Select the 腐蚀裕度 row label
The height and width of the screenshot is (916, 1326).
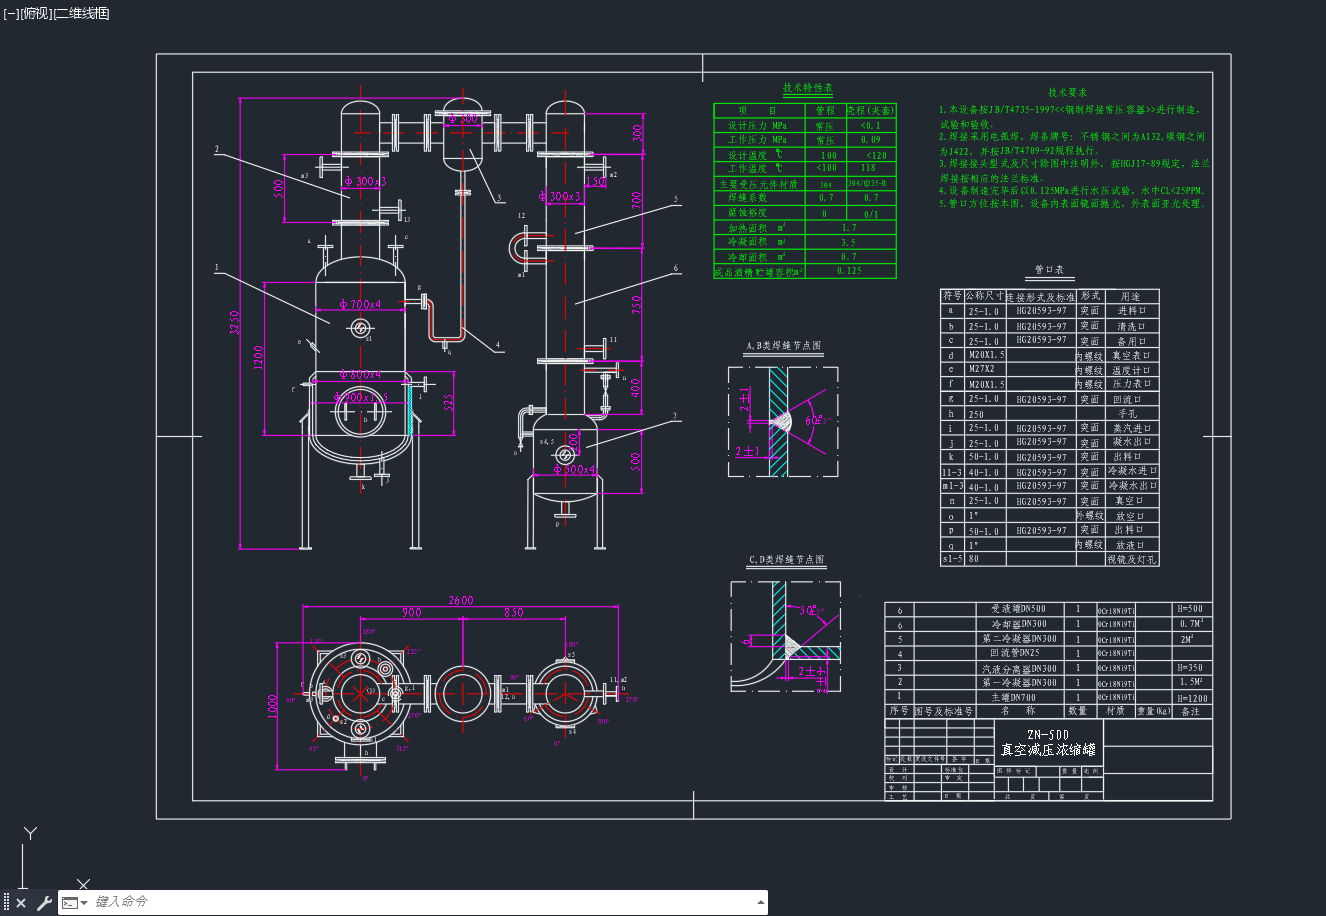click(x=746, y=213)
